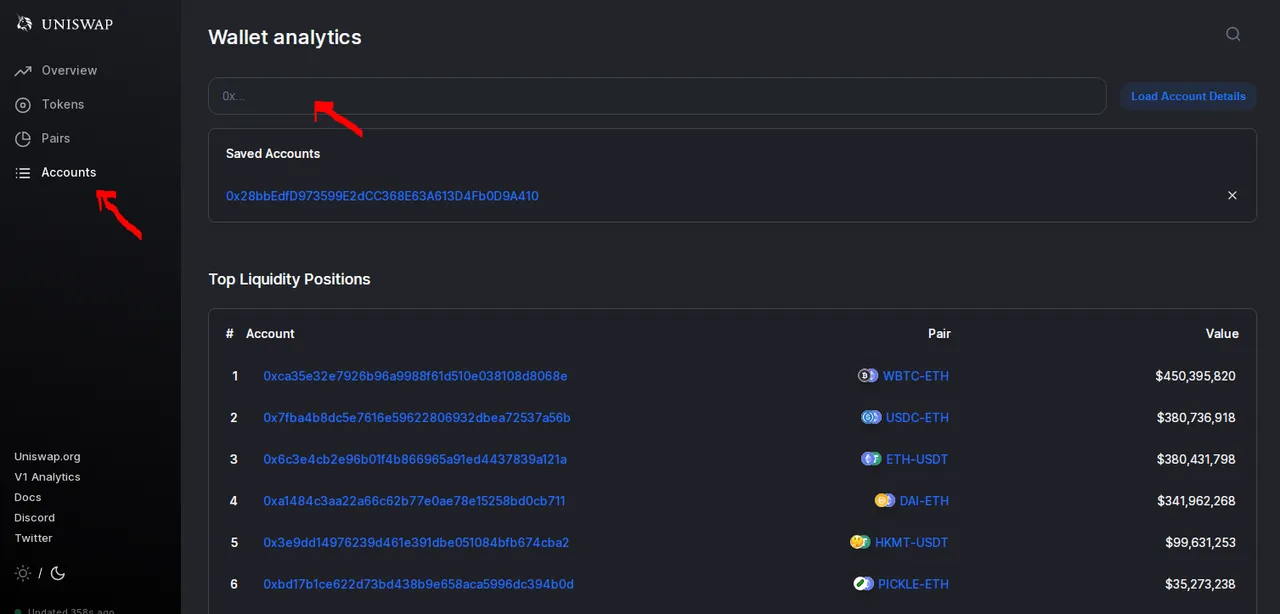Click the $380,736,918 value
1280x614 pixels.
pos(1196,418)
